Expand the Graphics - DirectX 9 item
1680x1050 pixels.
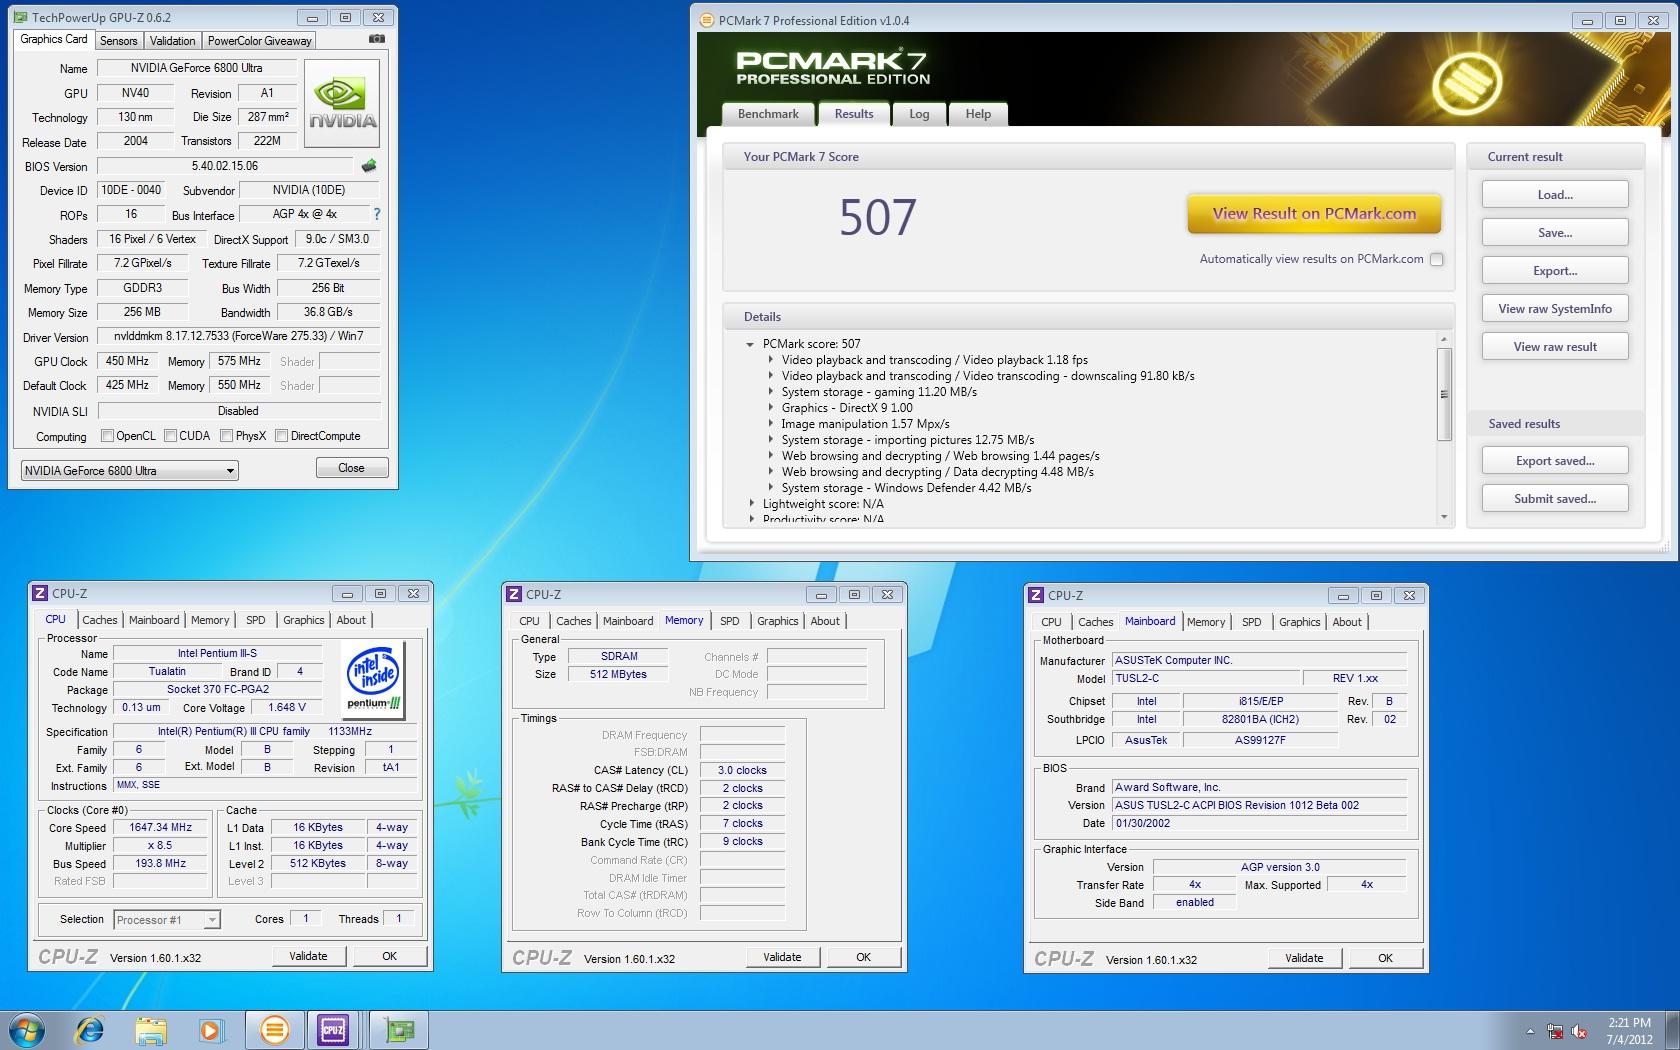click(771, 408)
